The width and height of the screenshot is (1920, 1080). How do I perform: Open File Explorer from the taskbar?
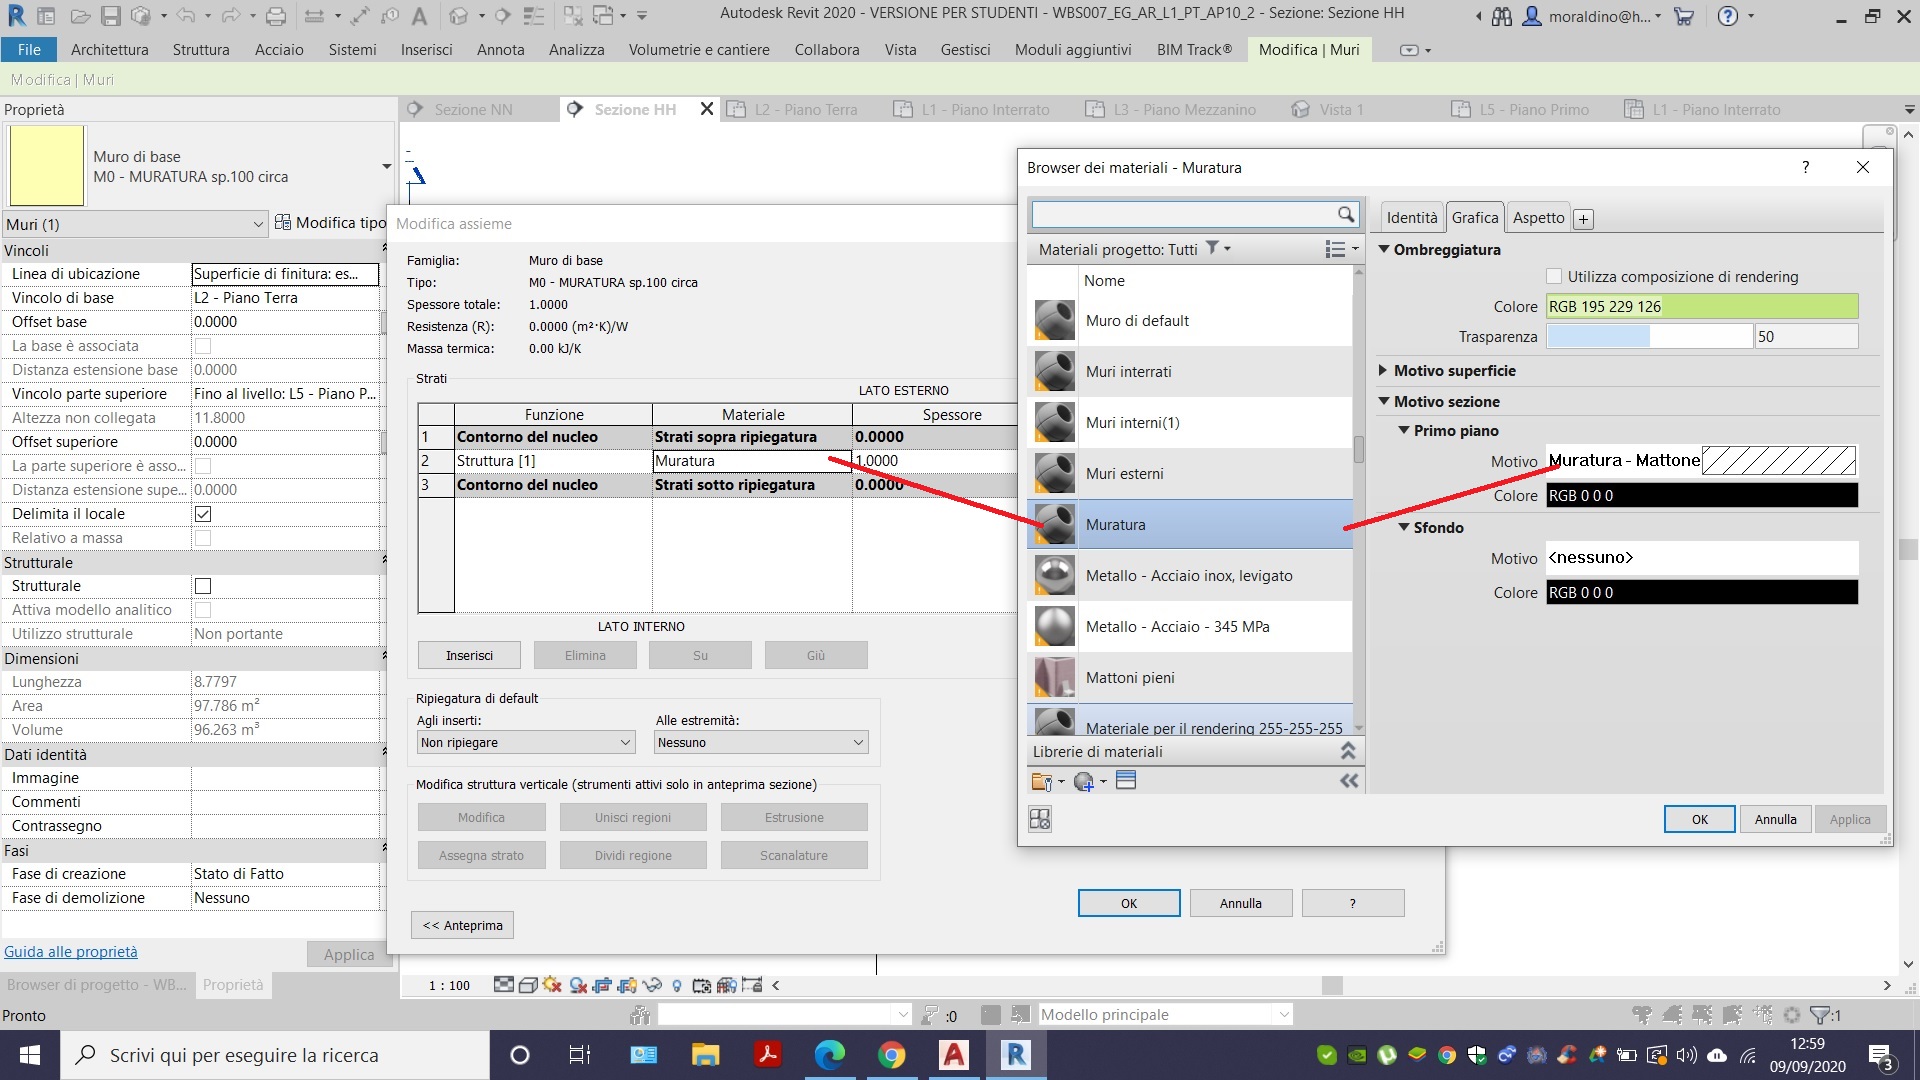coord(706,1055)
